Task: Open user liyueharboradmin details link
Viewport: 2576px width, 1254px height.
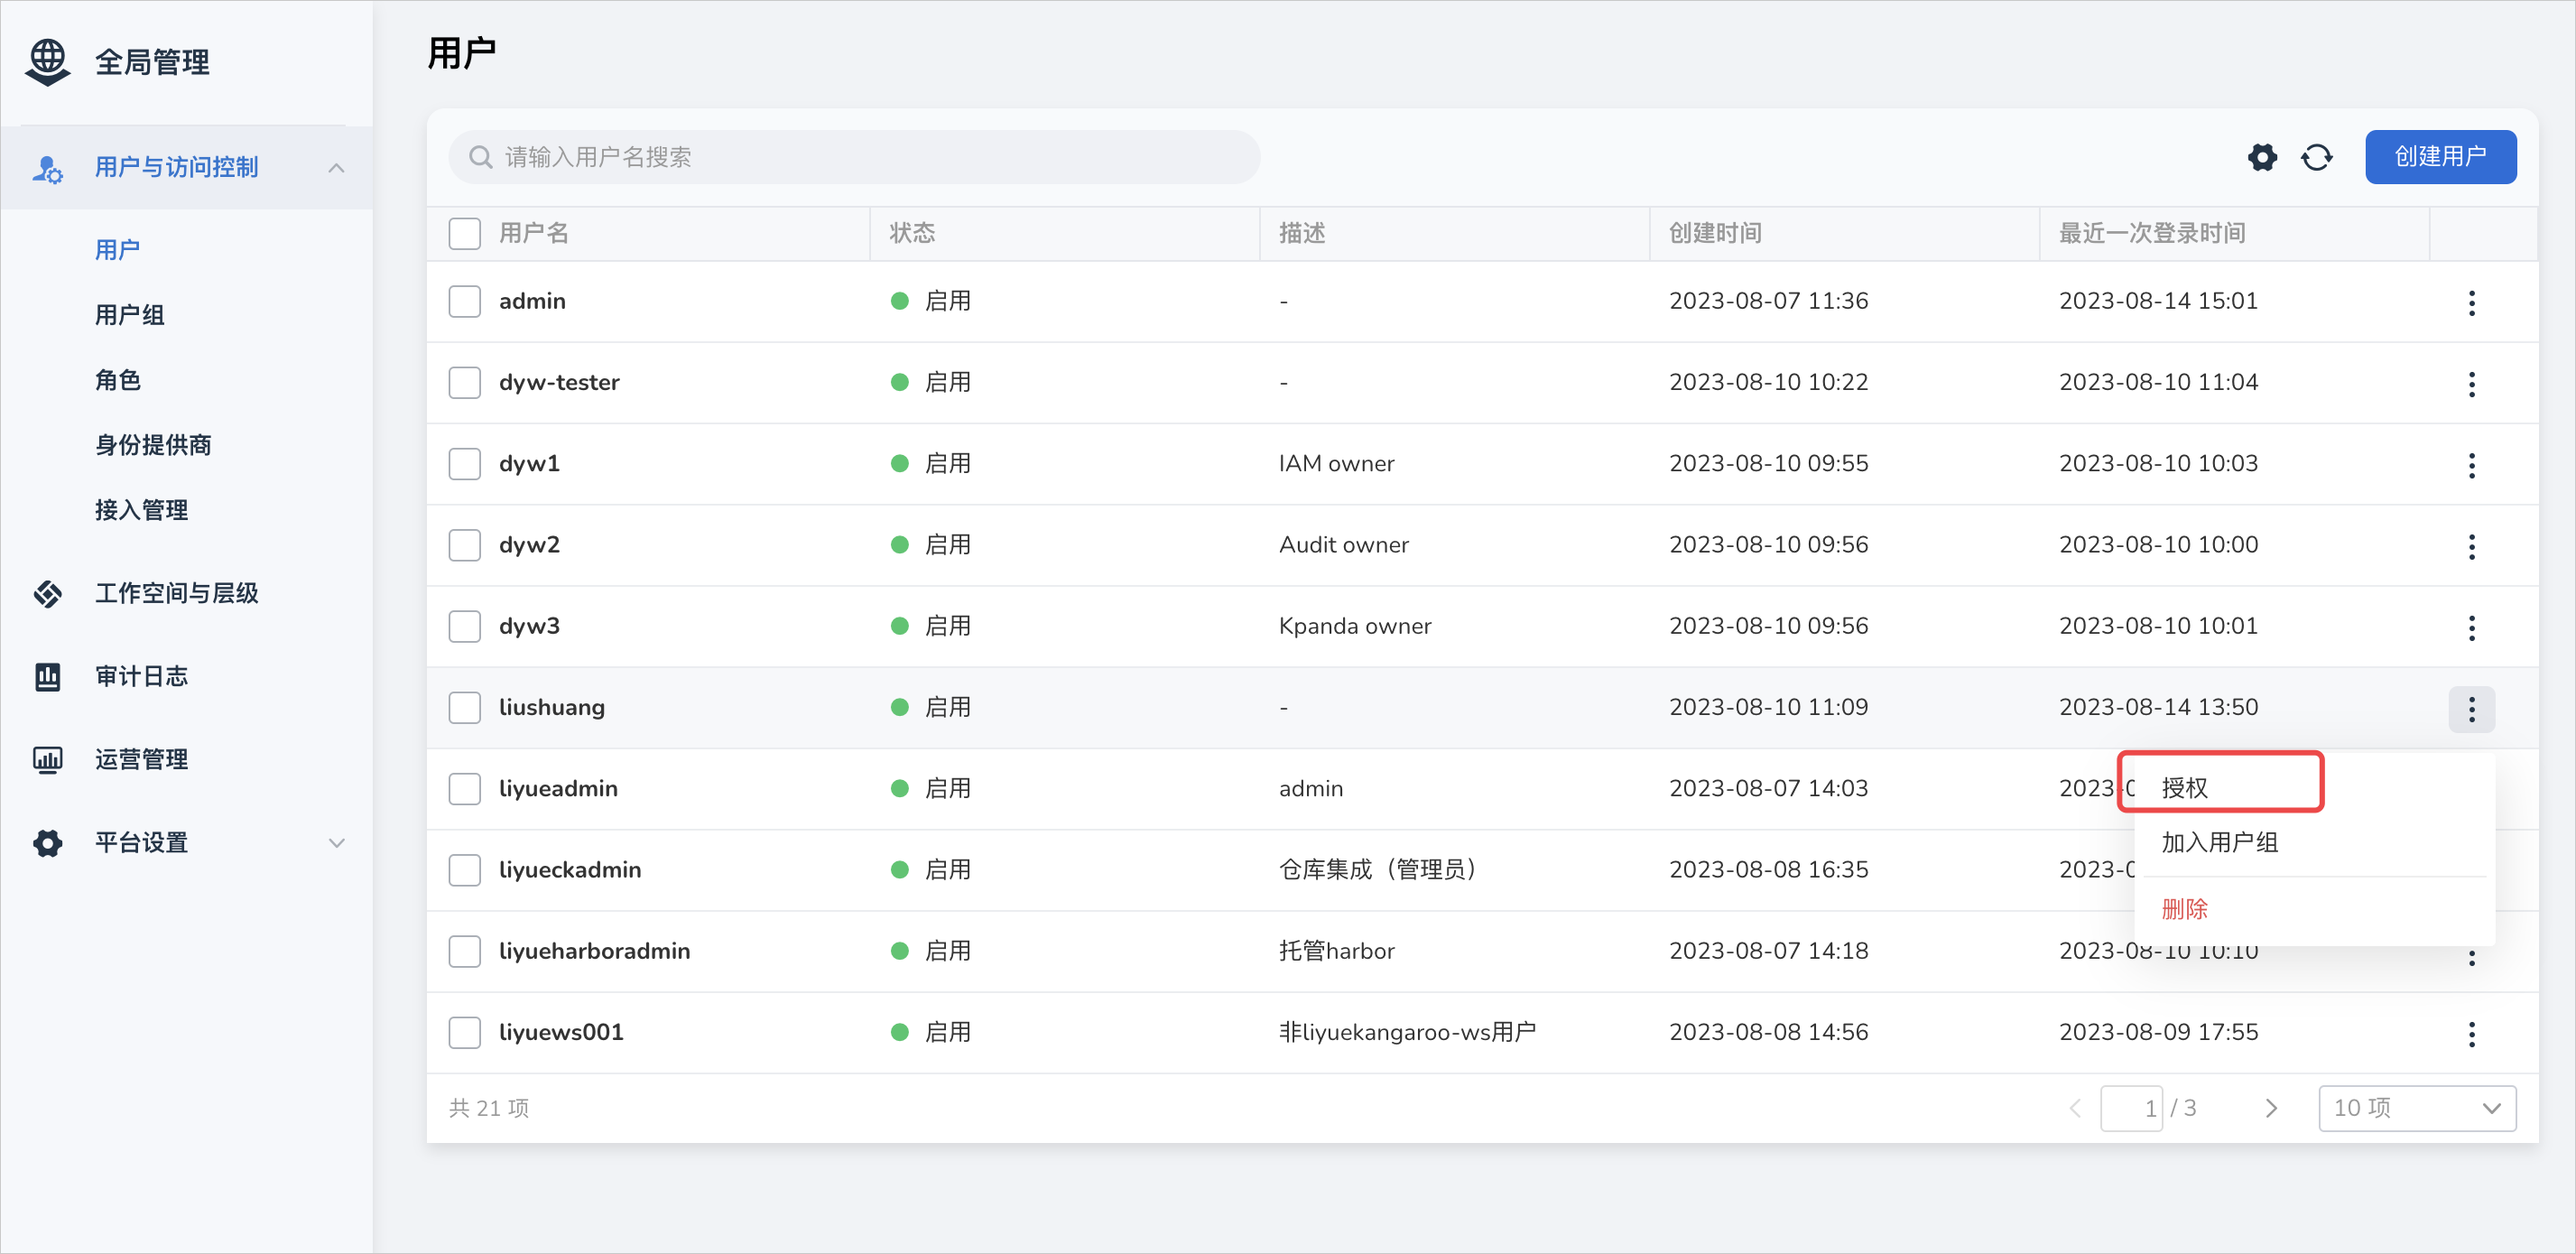Action: [x=594, y=951]
